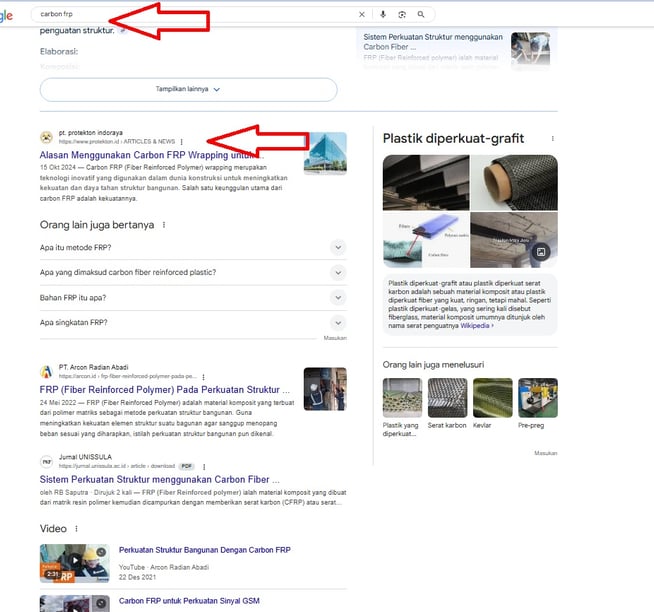Screen dimensions: 654x612
Task: View carbon fiber roll image
Action: pyautogui.click(x=514, y=182)
